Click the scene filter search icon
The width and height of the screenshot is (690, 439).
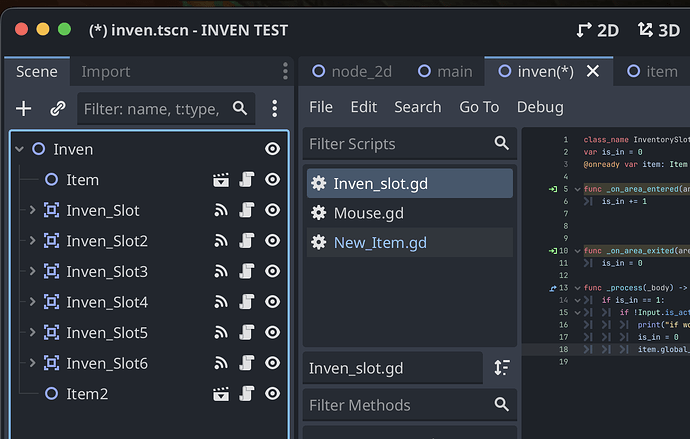click(x=240, y=108)
